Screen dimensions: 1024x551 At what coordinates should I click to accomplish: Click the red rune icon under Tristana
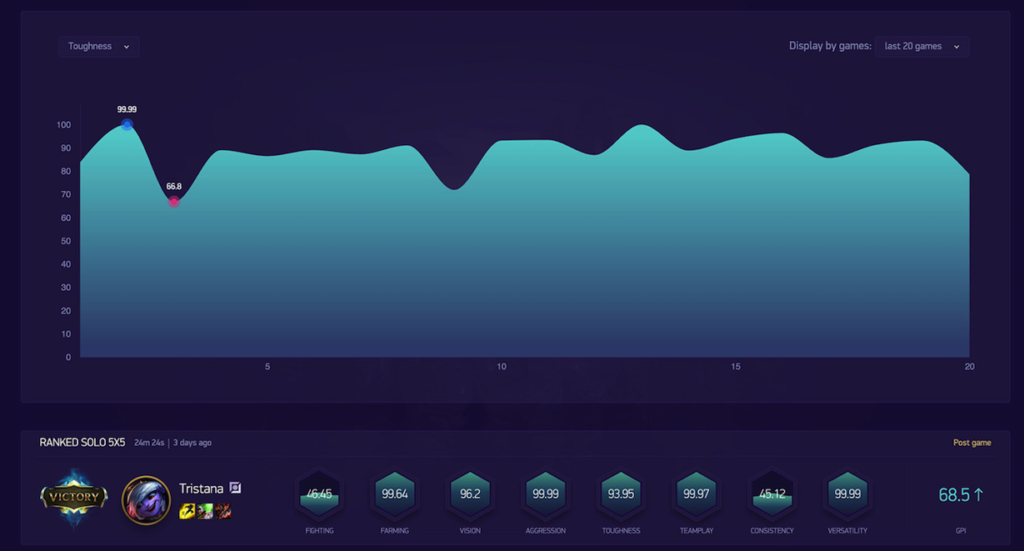[224, 512]
